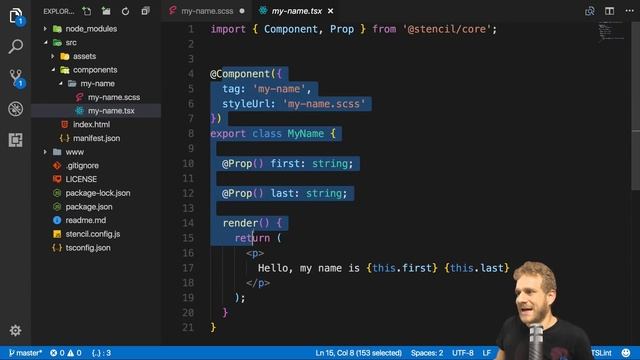Open the Search view in activity bar
This screenshot has height=360, width=640.
16,47
